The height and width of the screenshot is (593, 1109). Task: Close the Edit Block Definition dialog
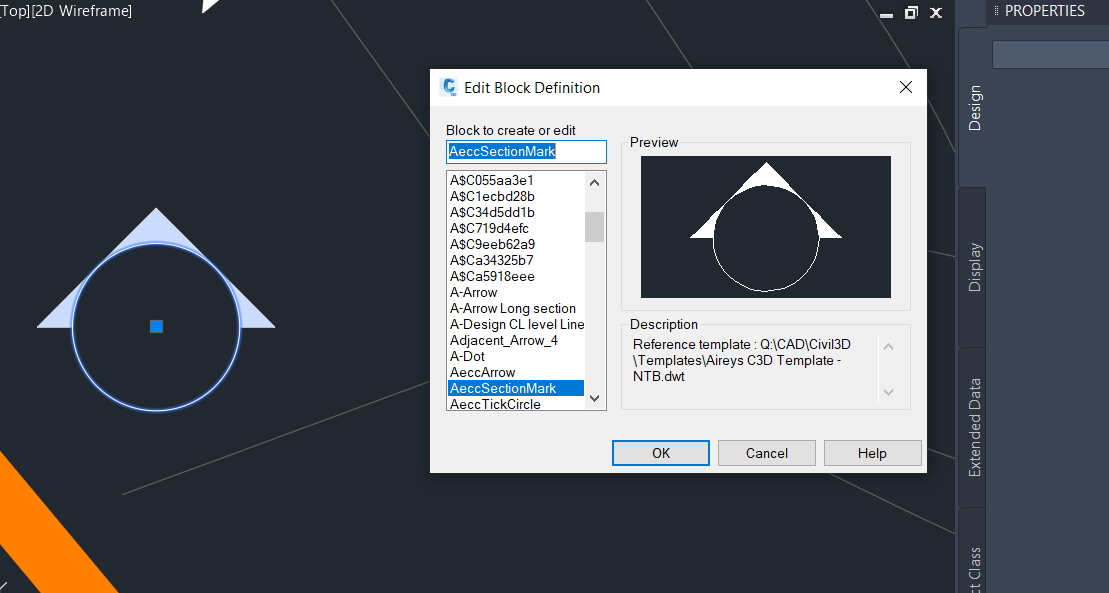905,87
